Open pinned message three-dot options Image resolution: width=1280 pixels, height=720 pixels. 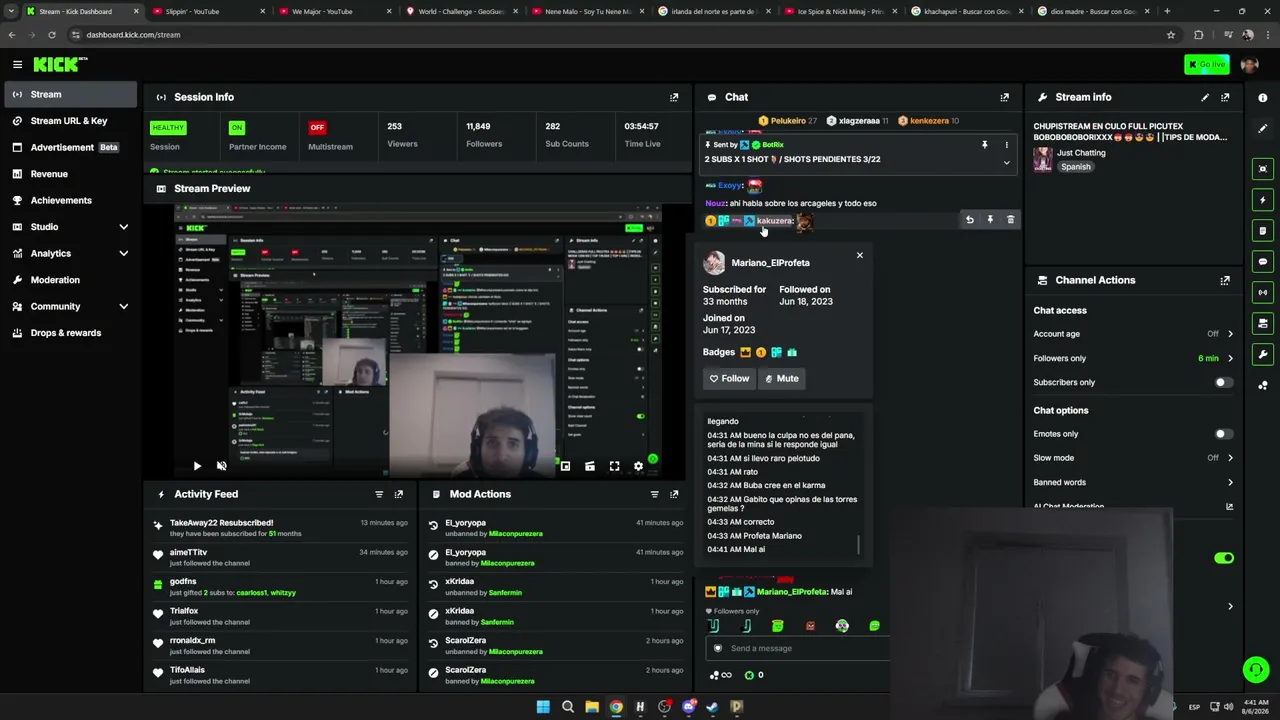(1007, 145)
